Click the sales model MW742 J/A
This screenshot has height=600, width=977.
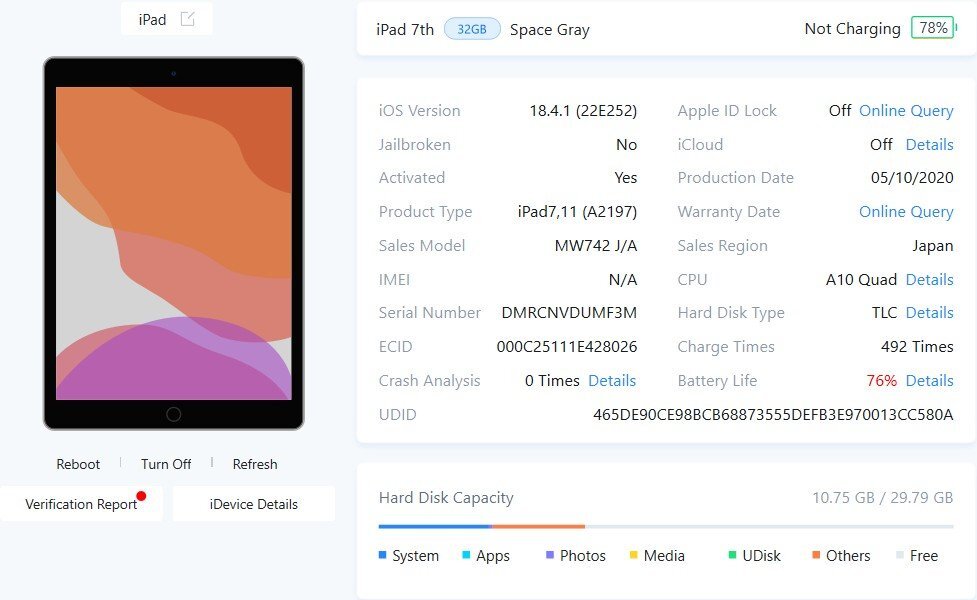[x=596, y=246]
